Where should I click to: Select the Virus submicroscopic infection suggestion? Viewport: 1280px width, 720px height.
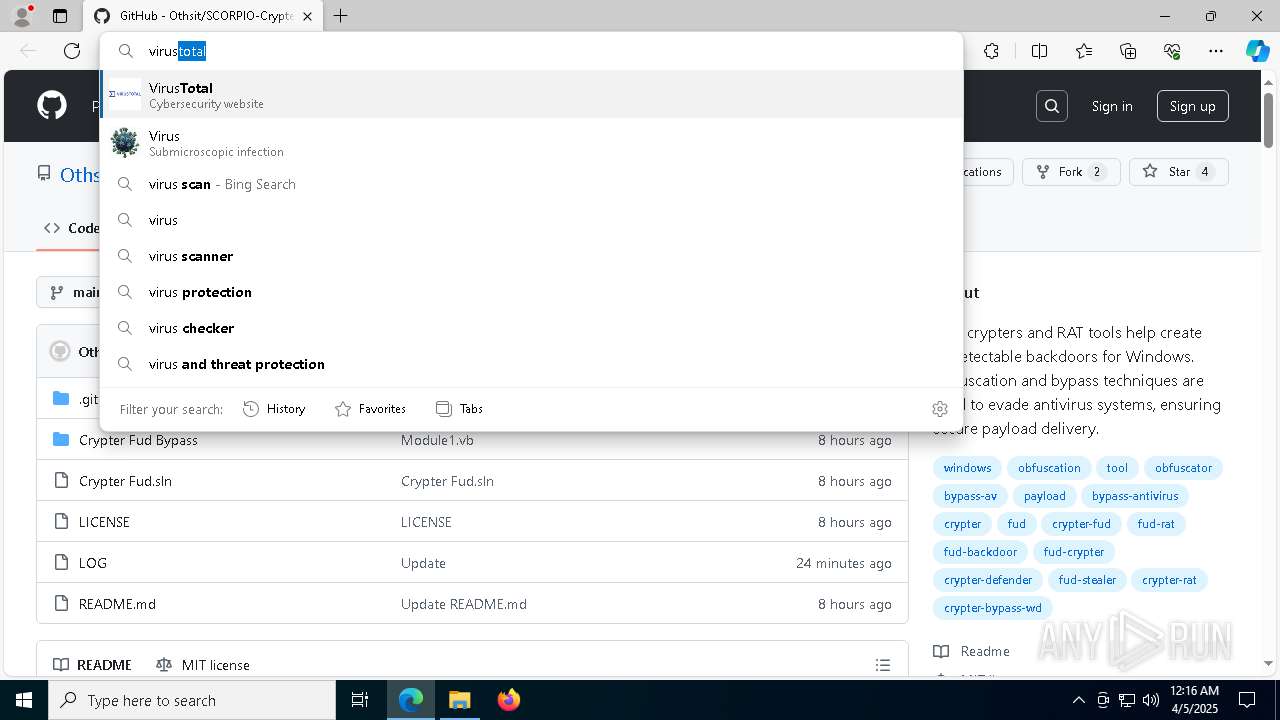click(531, 143)
